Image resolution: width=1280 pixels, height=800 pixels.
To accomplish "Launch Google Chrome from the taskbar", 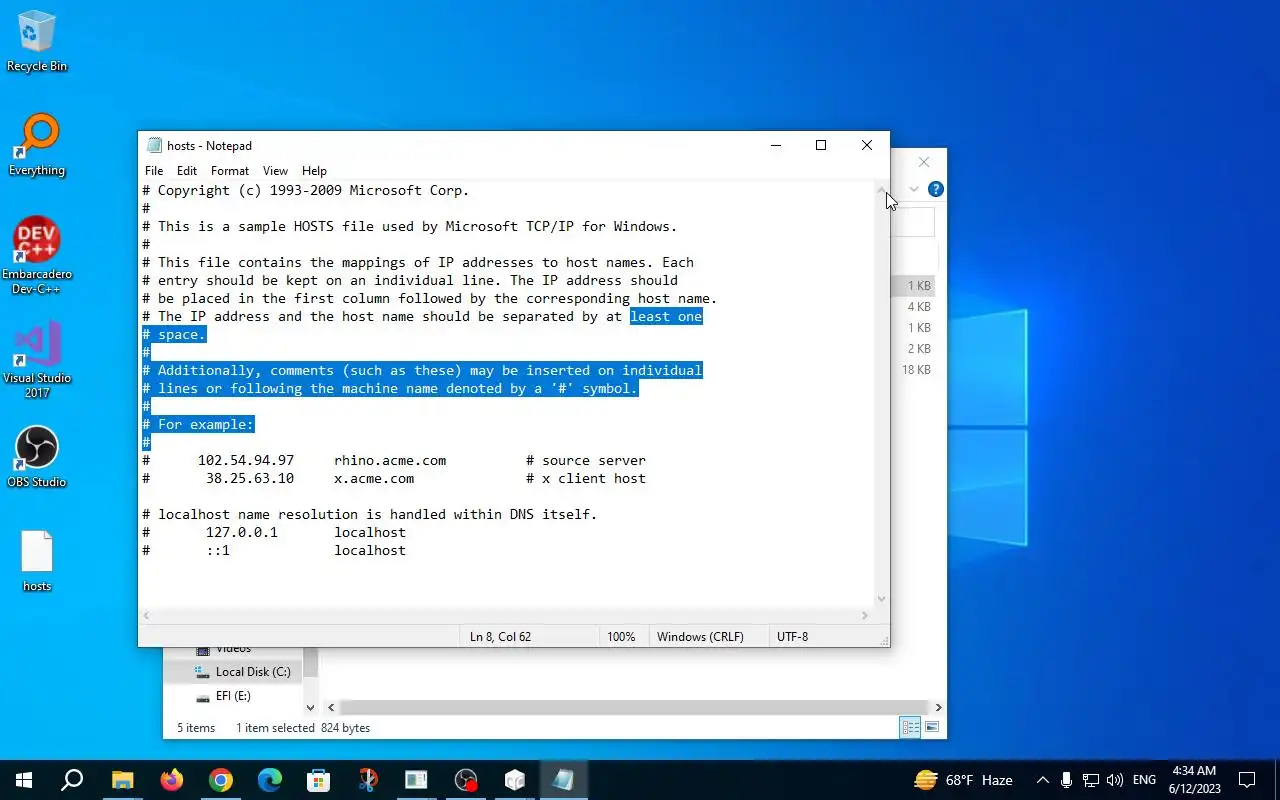I will [x=221, y=780].
